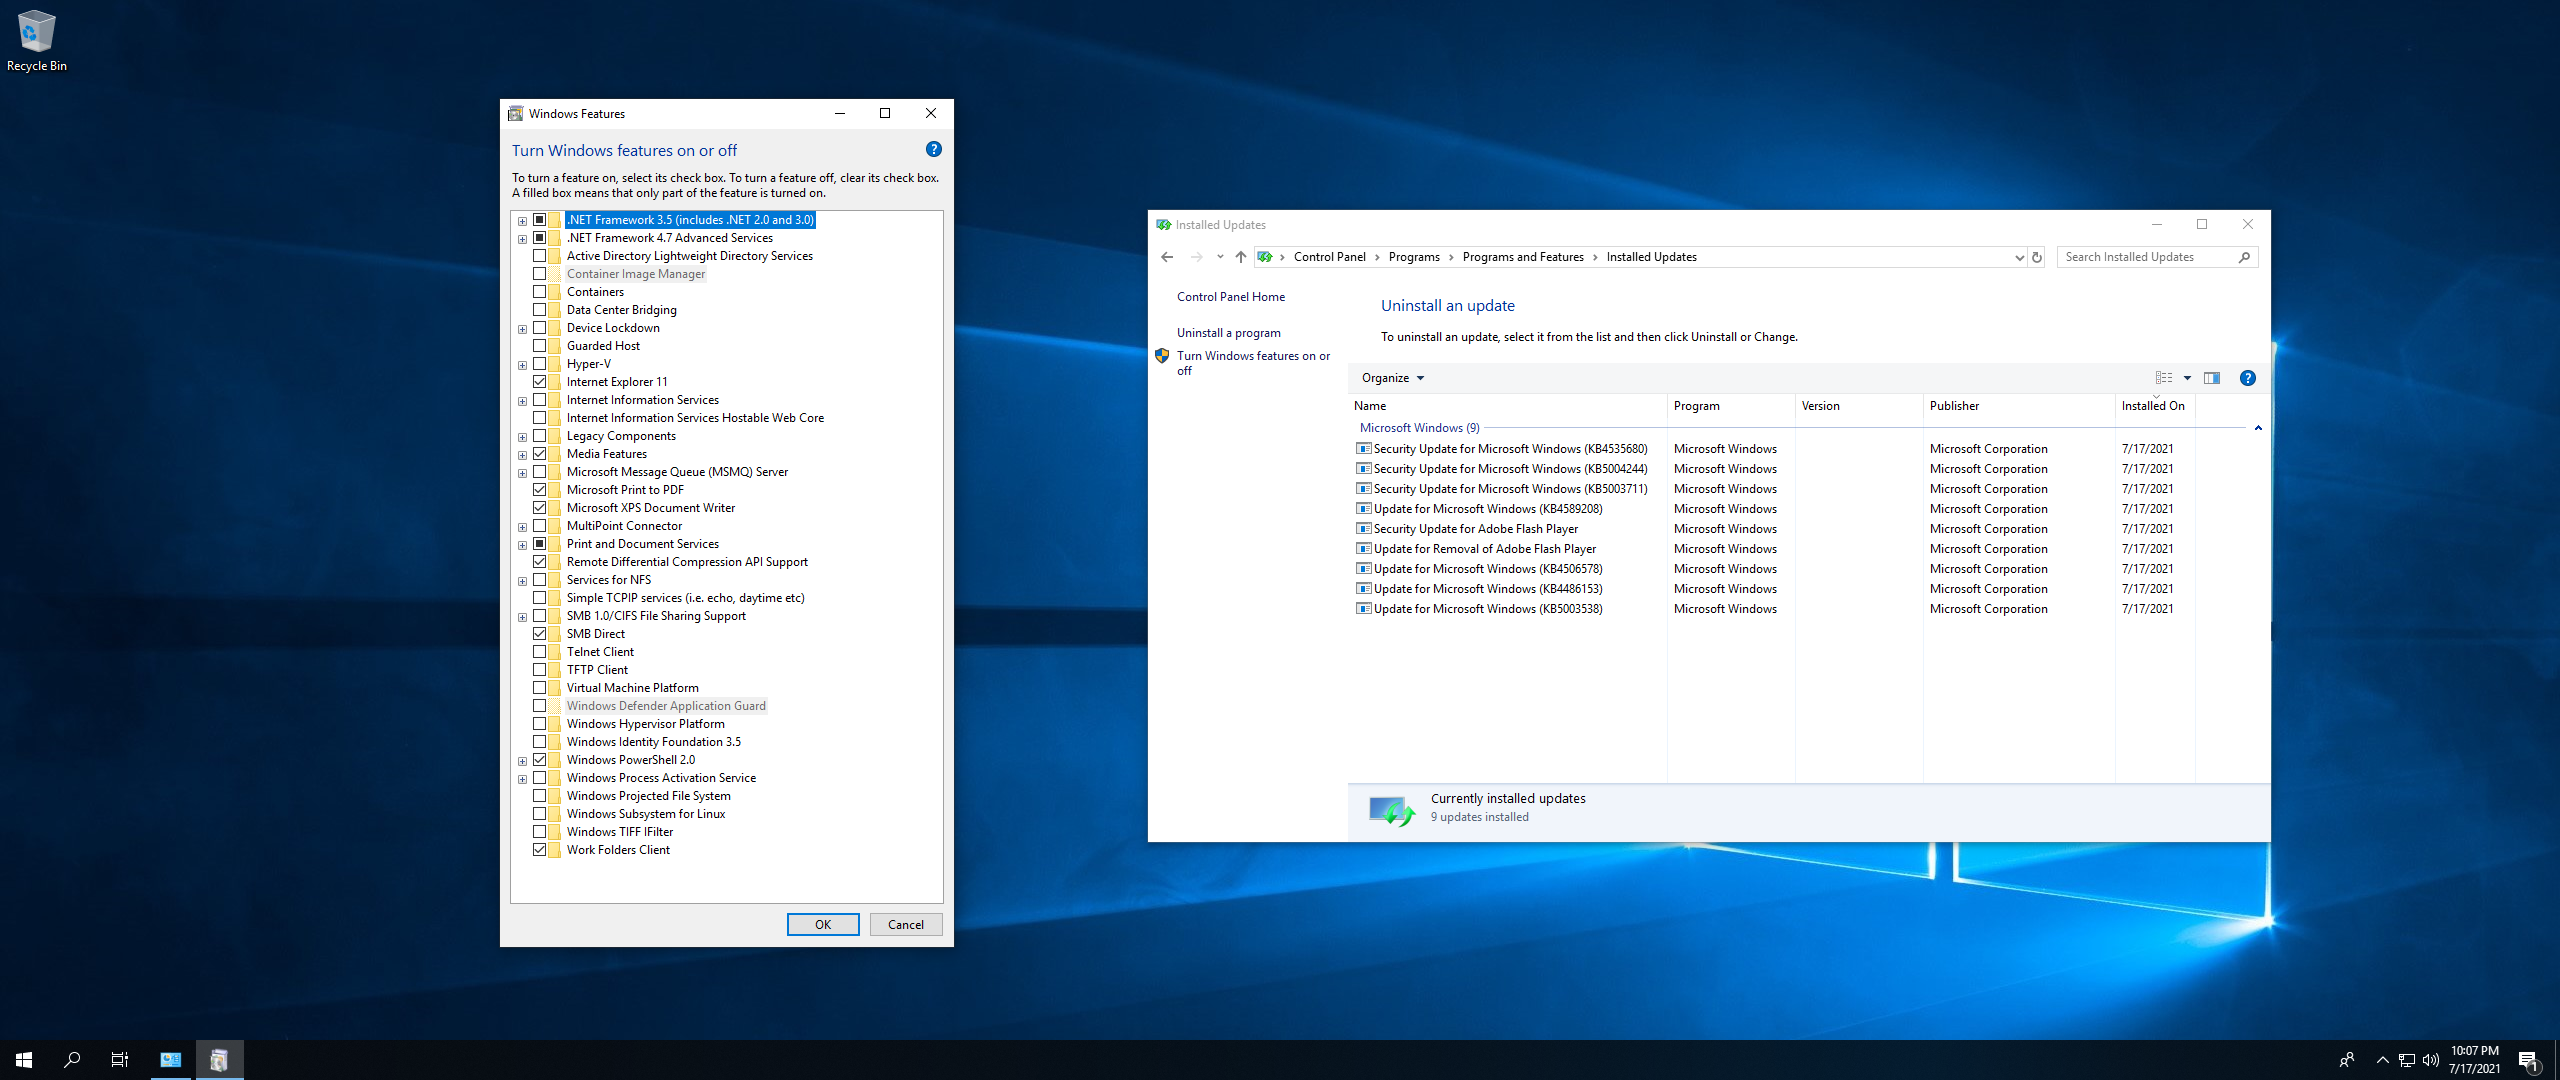Check the TFTP Client checkbox

(540, 670)
